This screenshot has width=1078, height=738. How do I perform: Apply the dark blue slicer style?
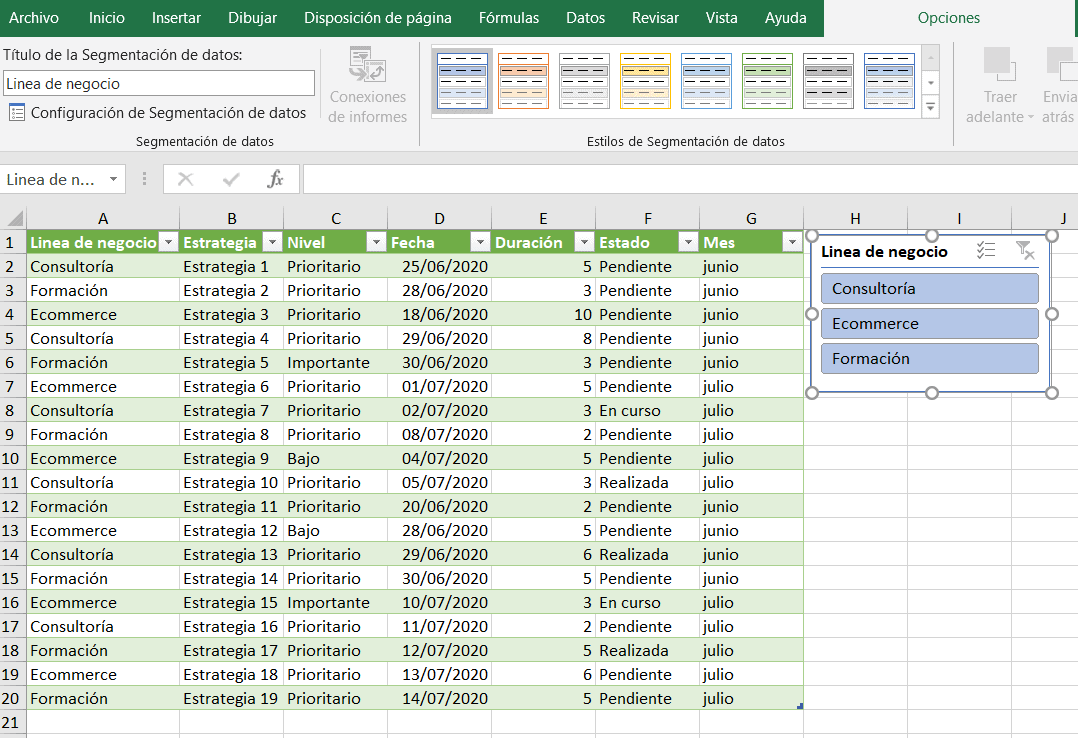(x=889, y=81)
